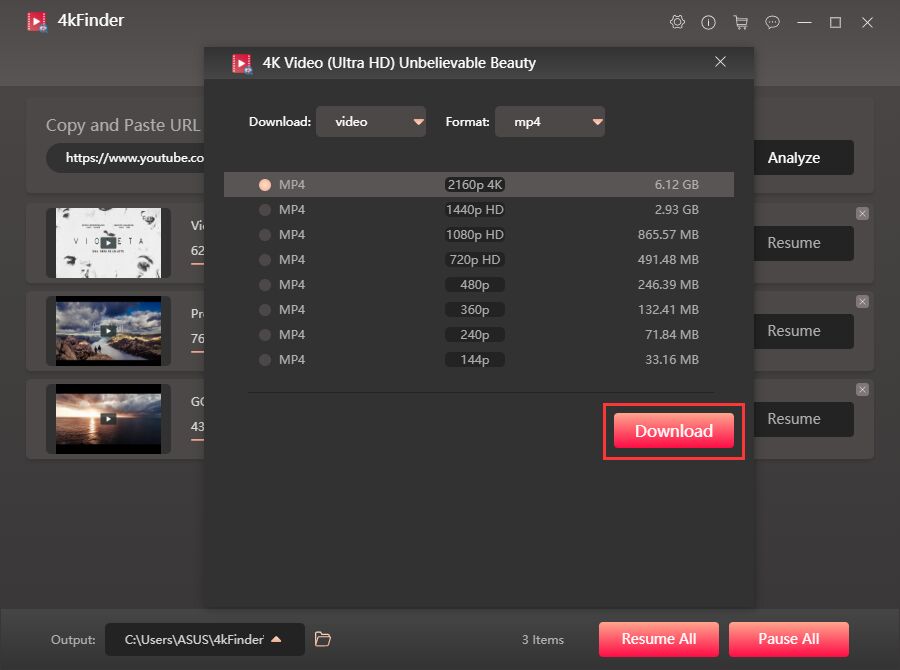Choose the 720p HD radio button
The width and height of the screenshot is (900, 670).
(265, 260)
